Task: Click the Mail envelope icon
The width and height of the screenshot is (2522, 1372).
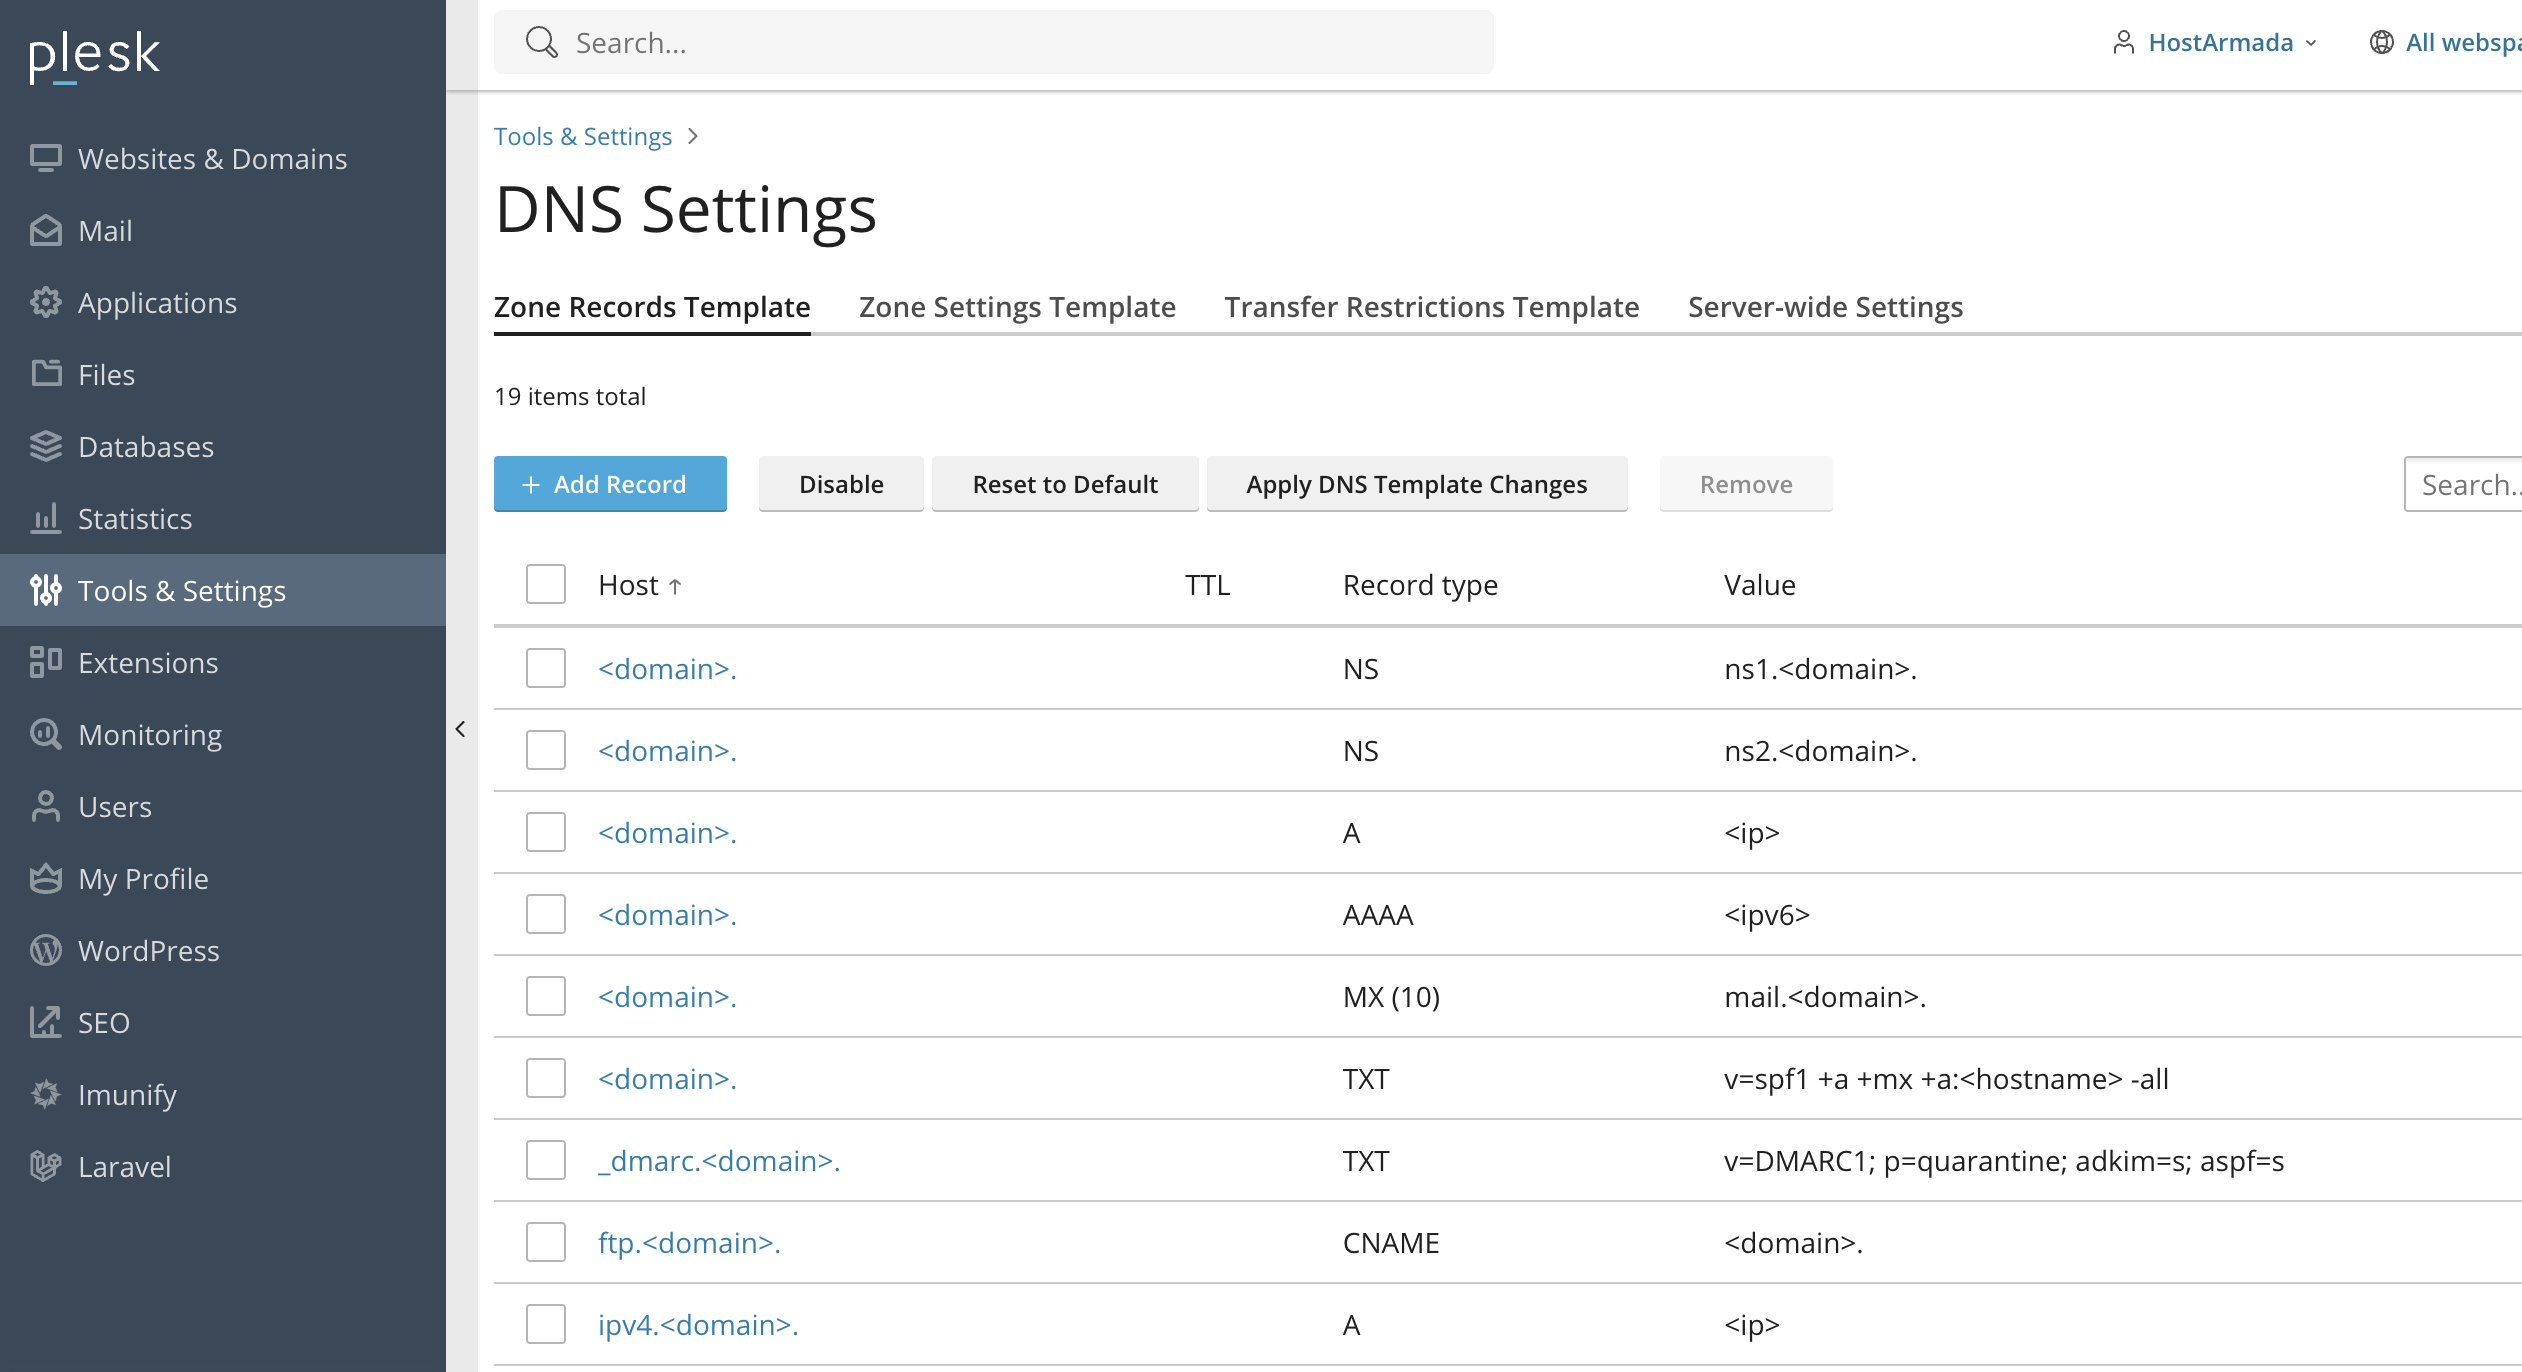Action: click(46, 231)
